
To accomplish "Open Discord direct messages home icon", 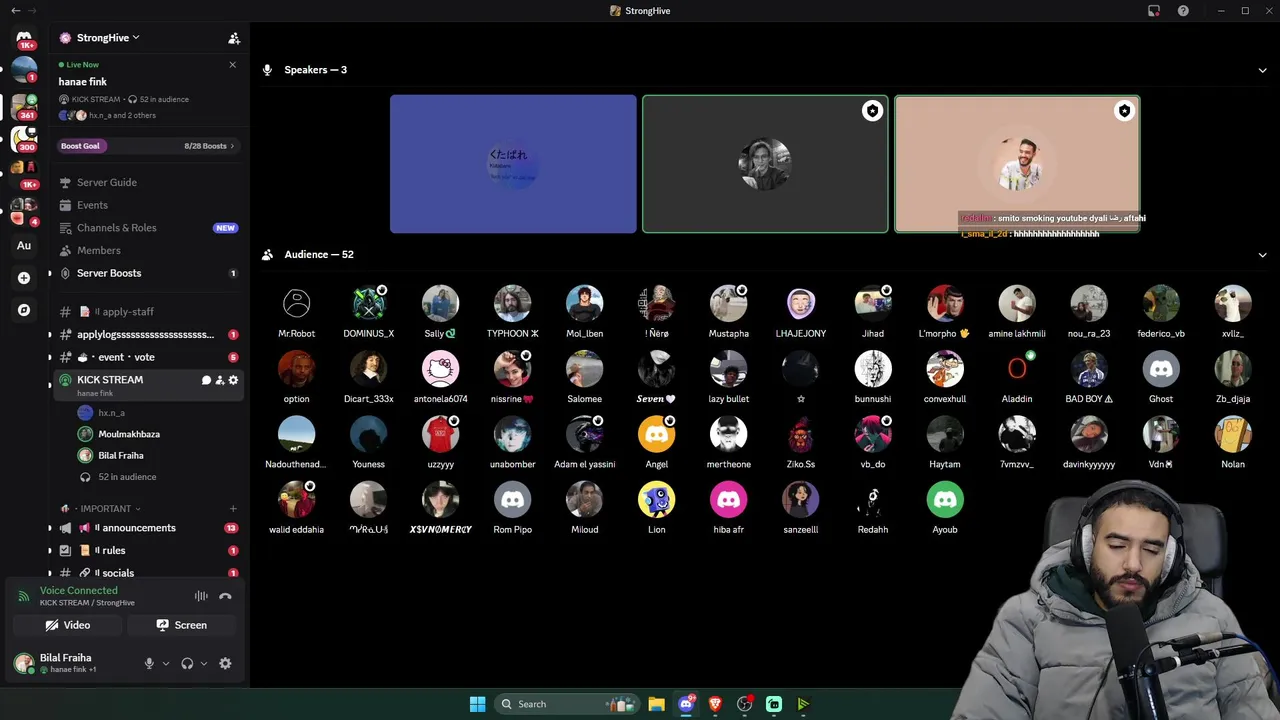I will click(x=24, y=38).
